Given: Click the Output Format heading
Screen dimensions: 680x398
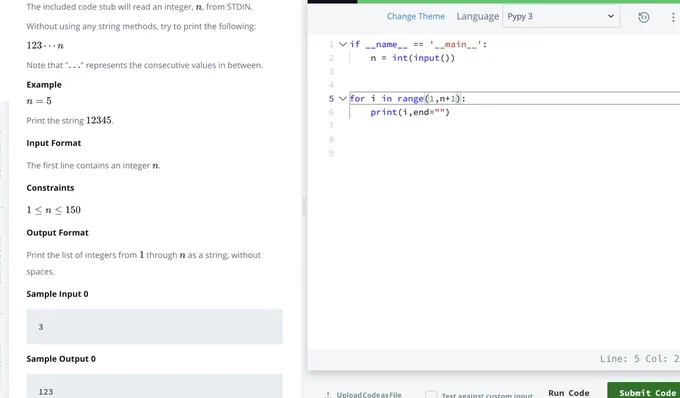Looking at the screenshot, I should [x=57, y=232].
